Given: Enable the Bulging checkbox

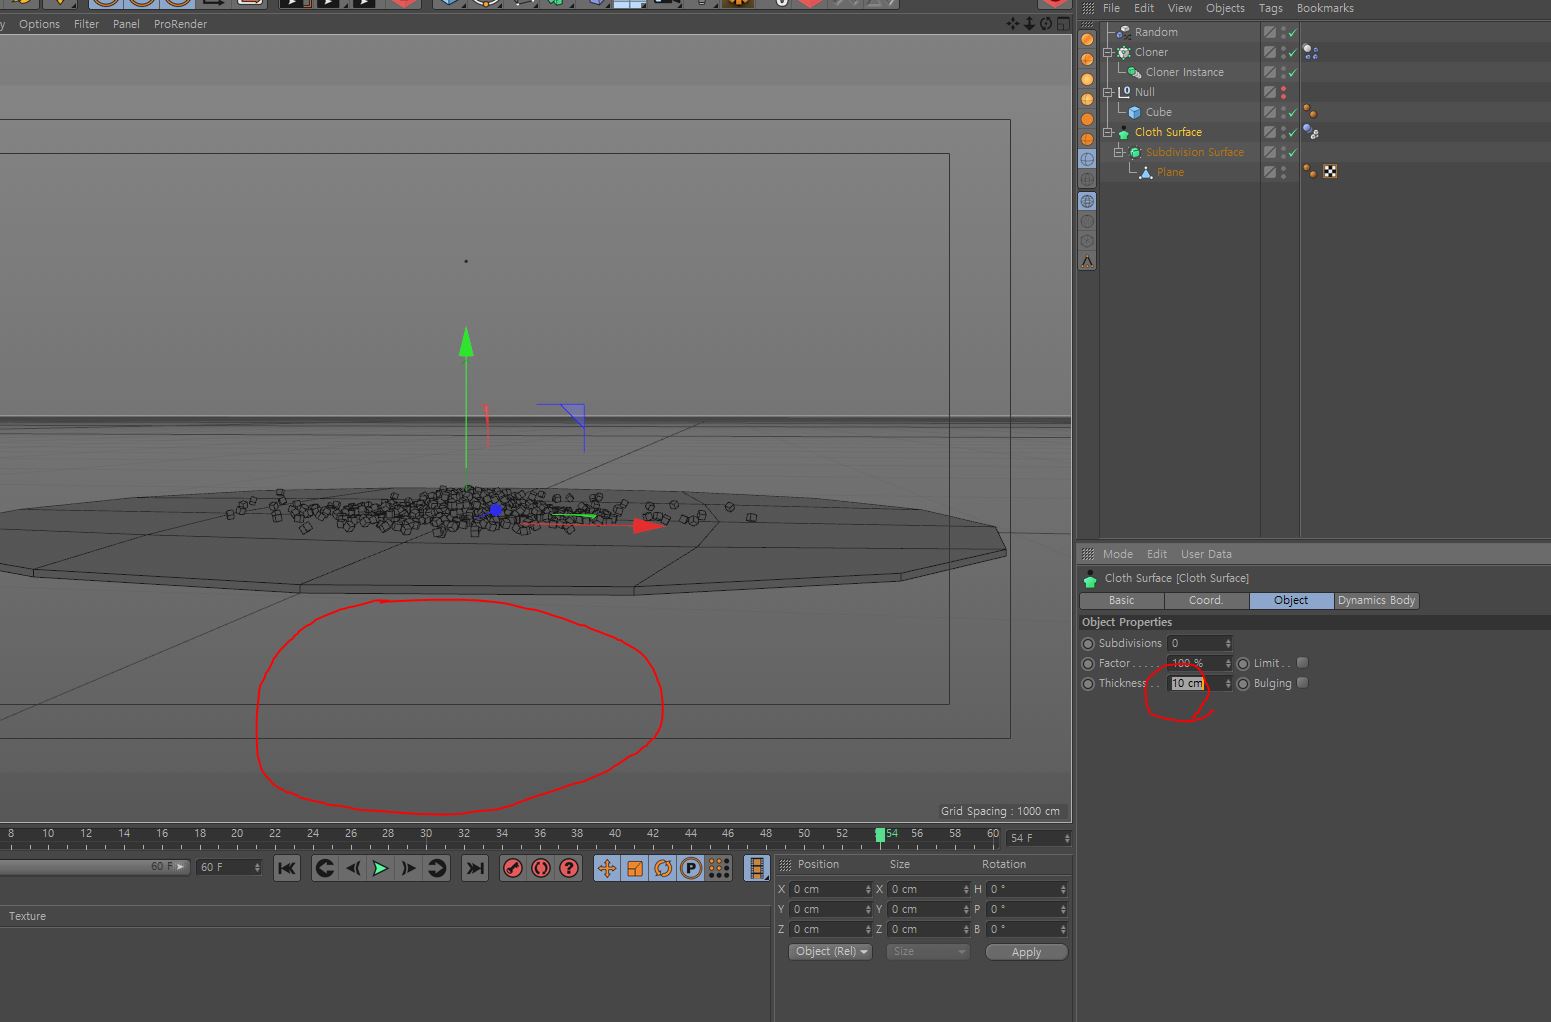Looking at the screenshot, I should pyautogui.click(x=1302, y=683).
